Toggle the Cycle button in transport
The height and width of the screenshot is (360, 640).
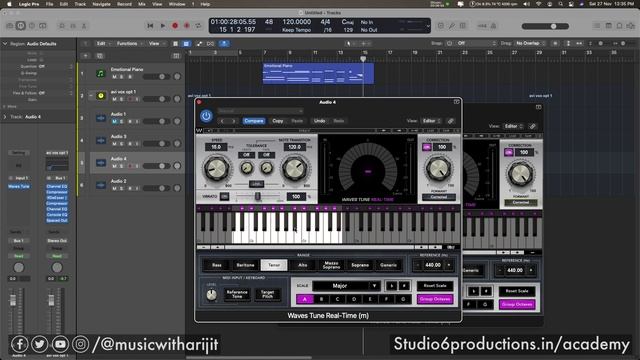[198, 26]
